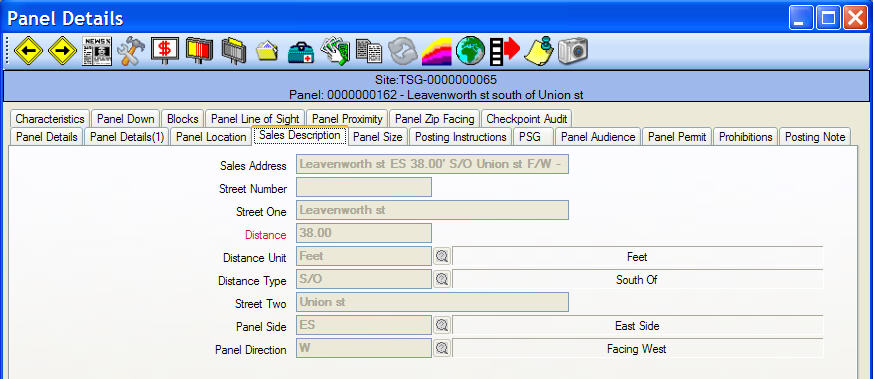Click the 'Facing West' description text
The image size is (873, 379).
coord(637,349)
